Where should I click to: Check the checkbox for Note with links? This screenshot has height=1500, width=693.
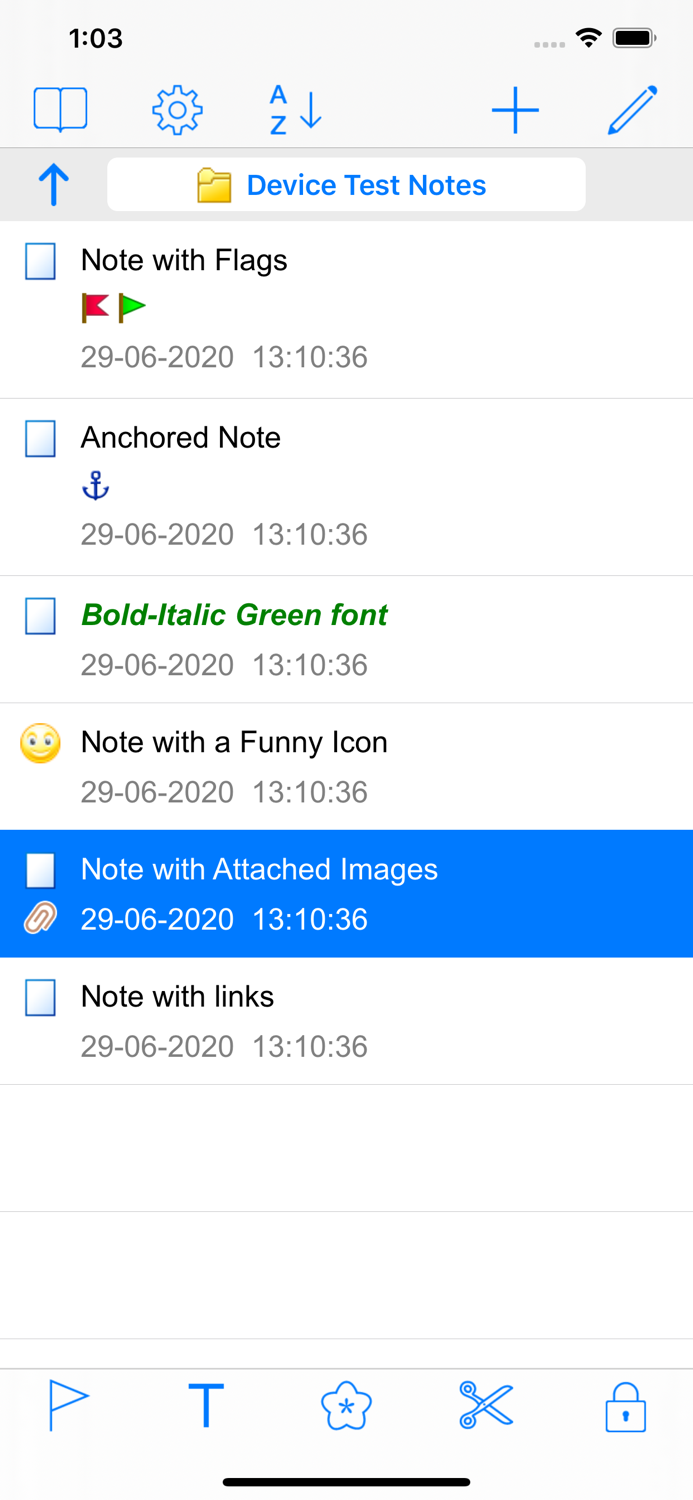click(x=39, y=997)
